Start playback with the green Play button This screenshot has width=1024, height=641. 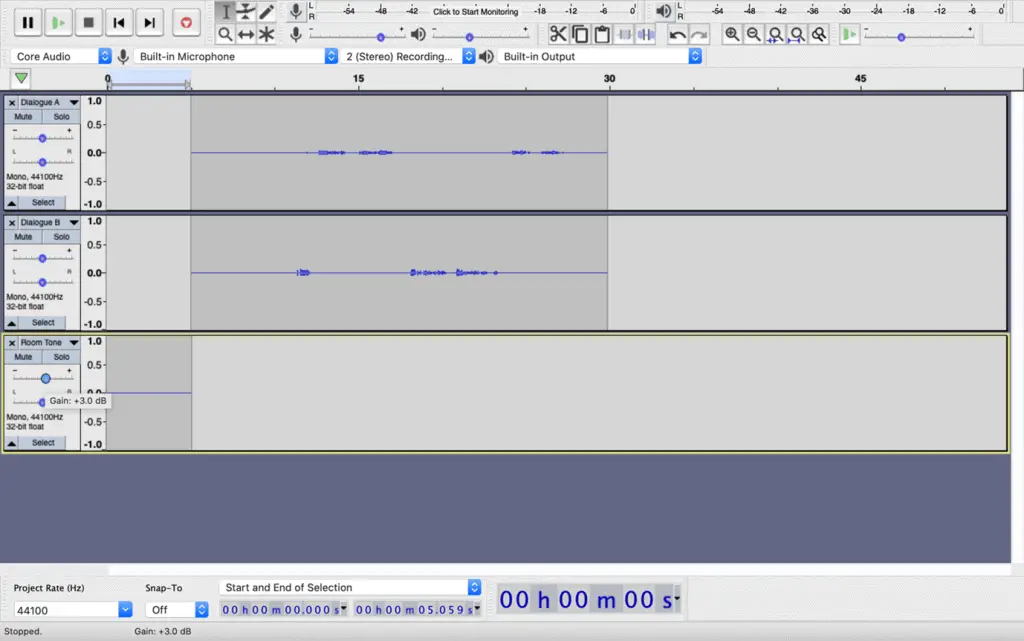point(58,23)
